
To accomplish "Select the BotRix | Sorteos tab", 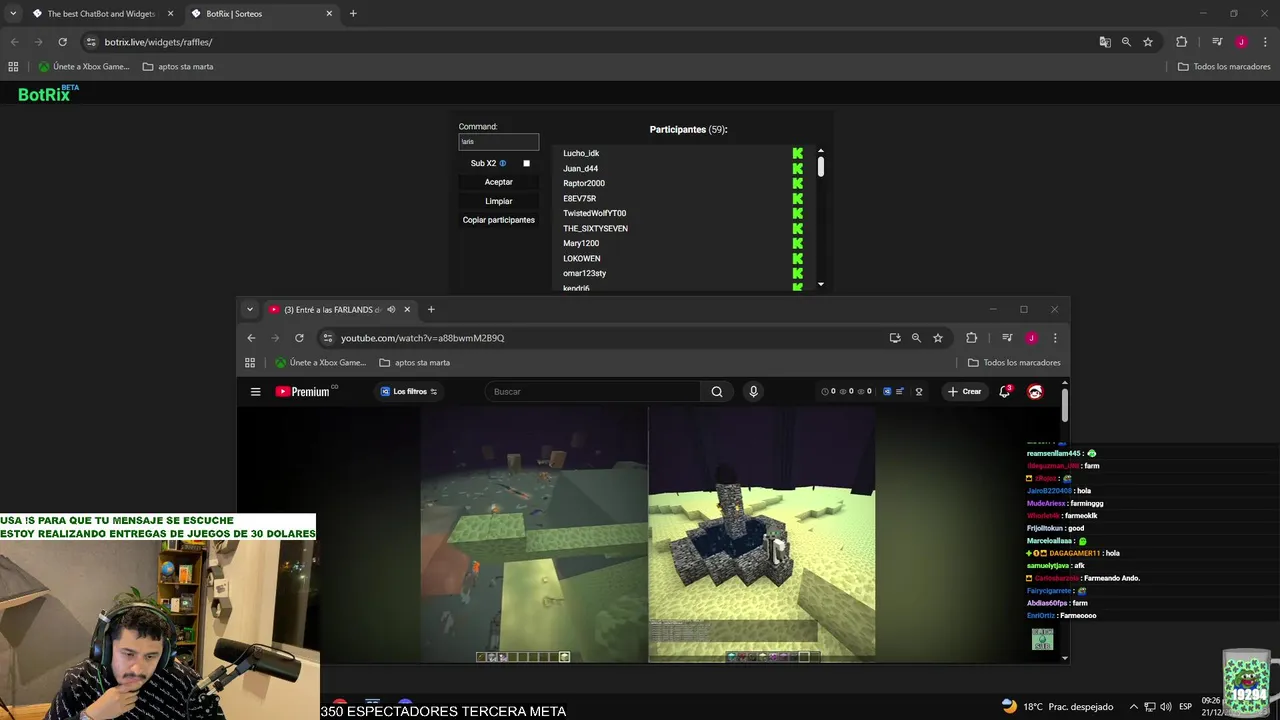I will (260, 14).
